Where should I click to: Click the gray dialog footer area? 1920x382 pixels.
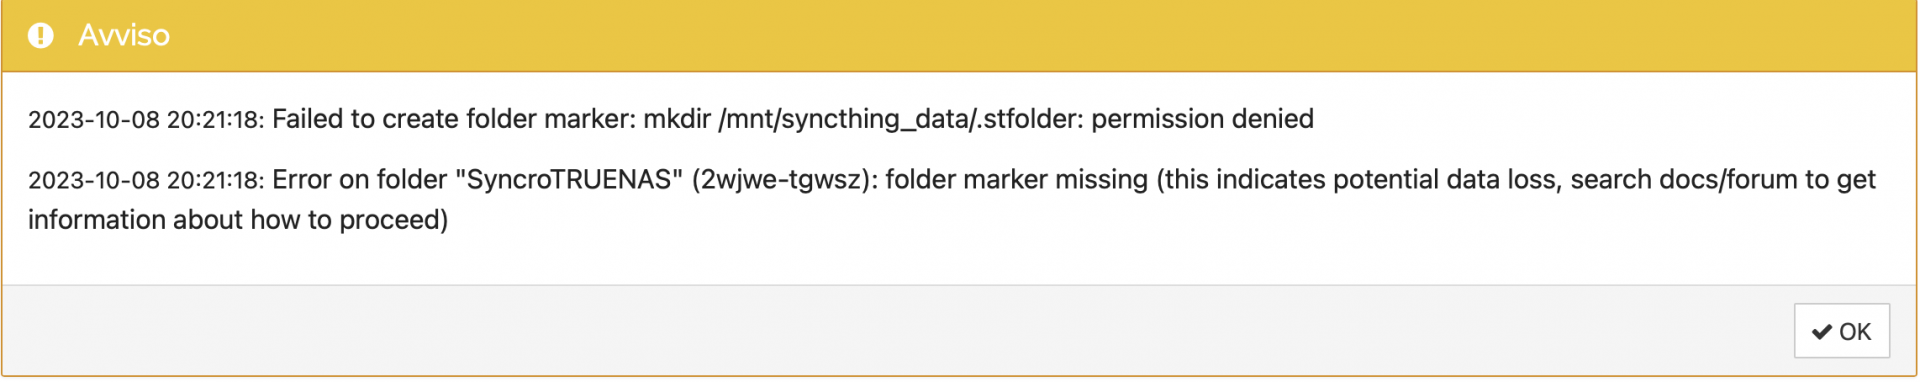click(900, 330)
